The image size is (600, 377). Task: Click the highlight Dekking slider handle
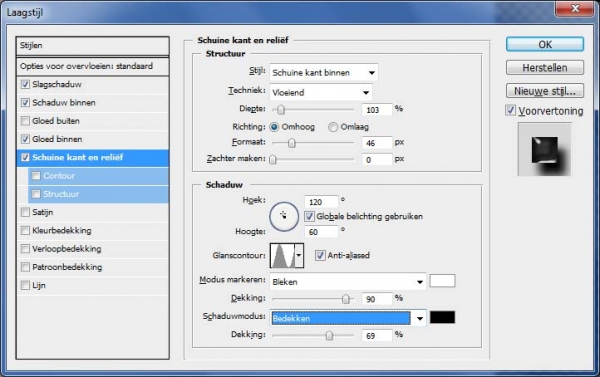coord(346,299)
